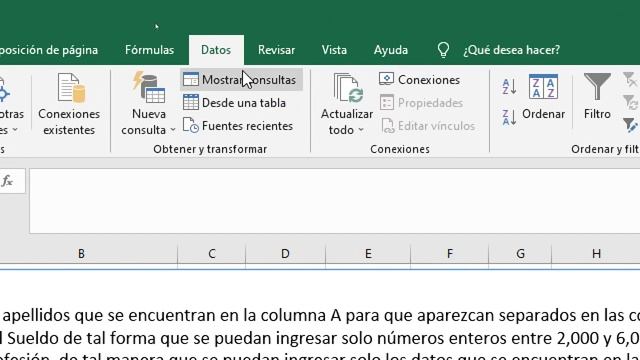
Task: Click the reapply filter icon
Action: coord(631,102)
